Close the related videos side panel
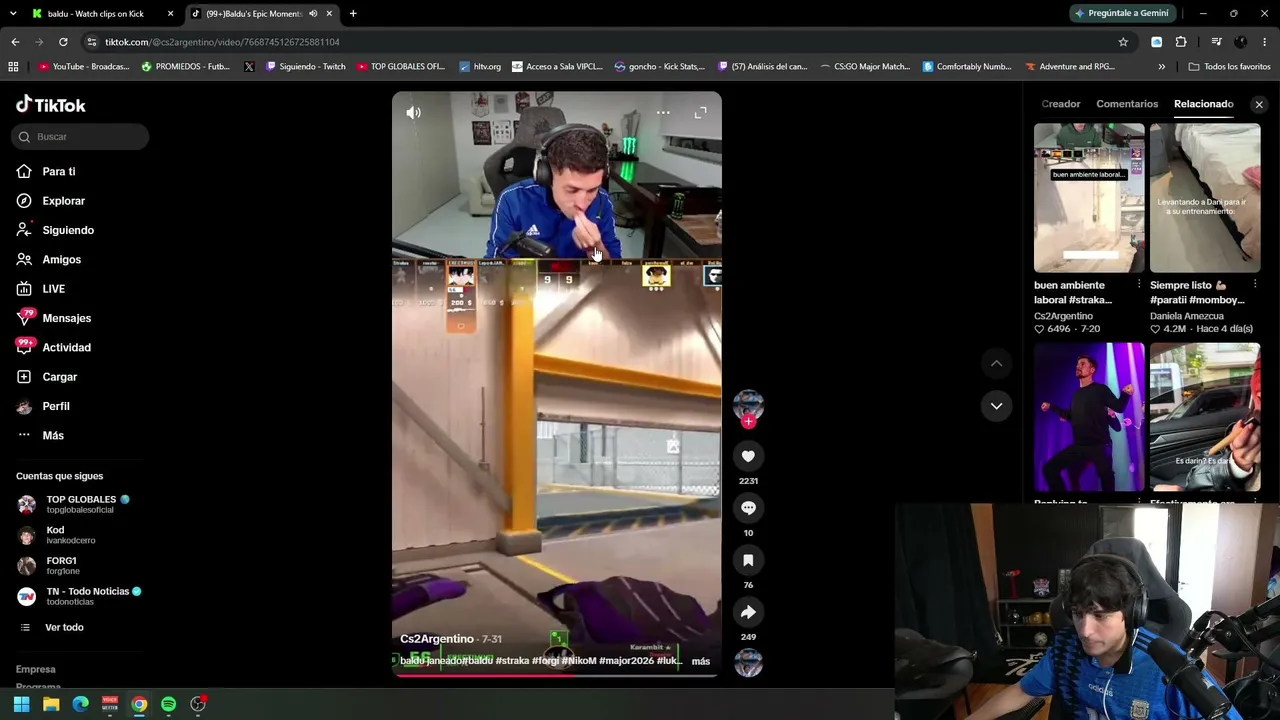The height and width of the screenshot is (720, 1280). (x=1259, y=104)
